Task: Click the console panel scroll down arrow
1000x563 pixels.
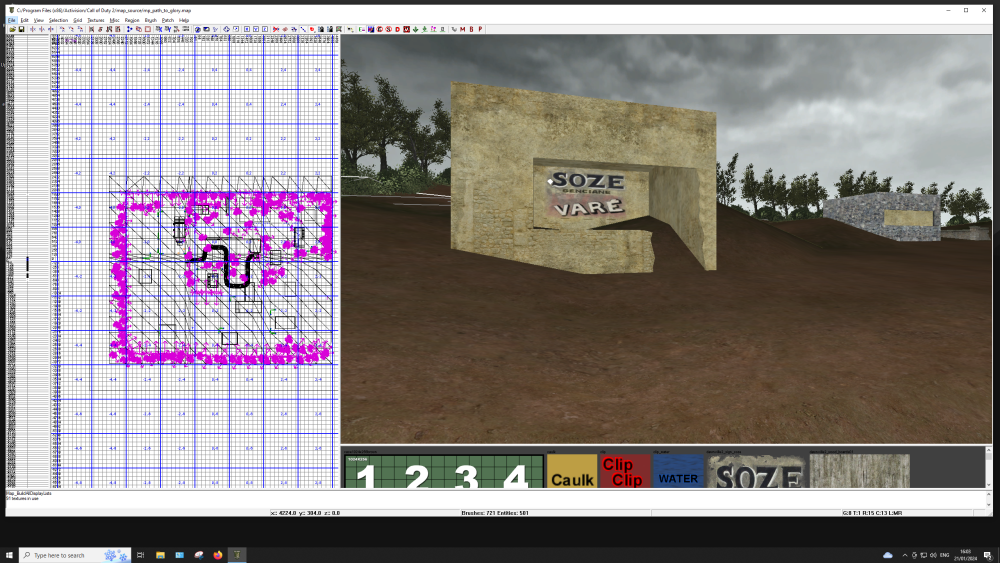Action: [x=989, y=506]
